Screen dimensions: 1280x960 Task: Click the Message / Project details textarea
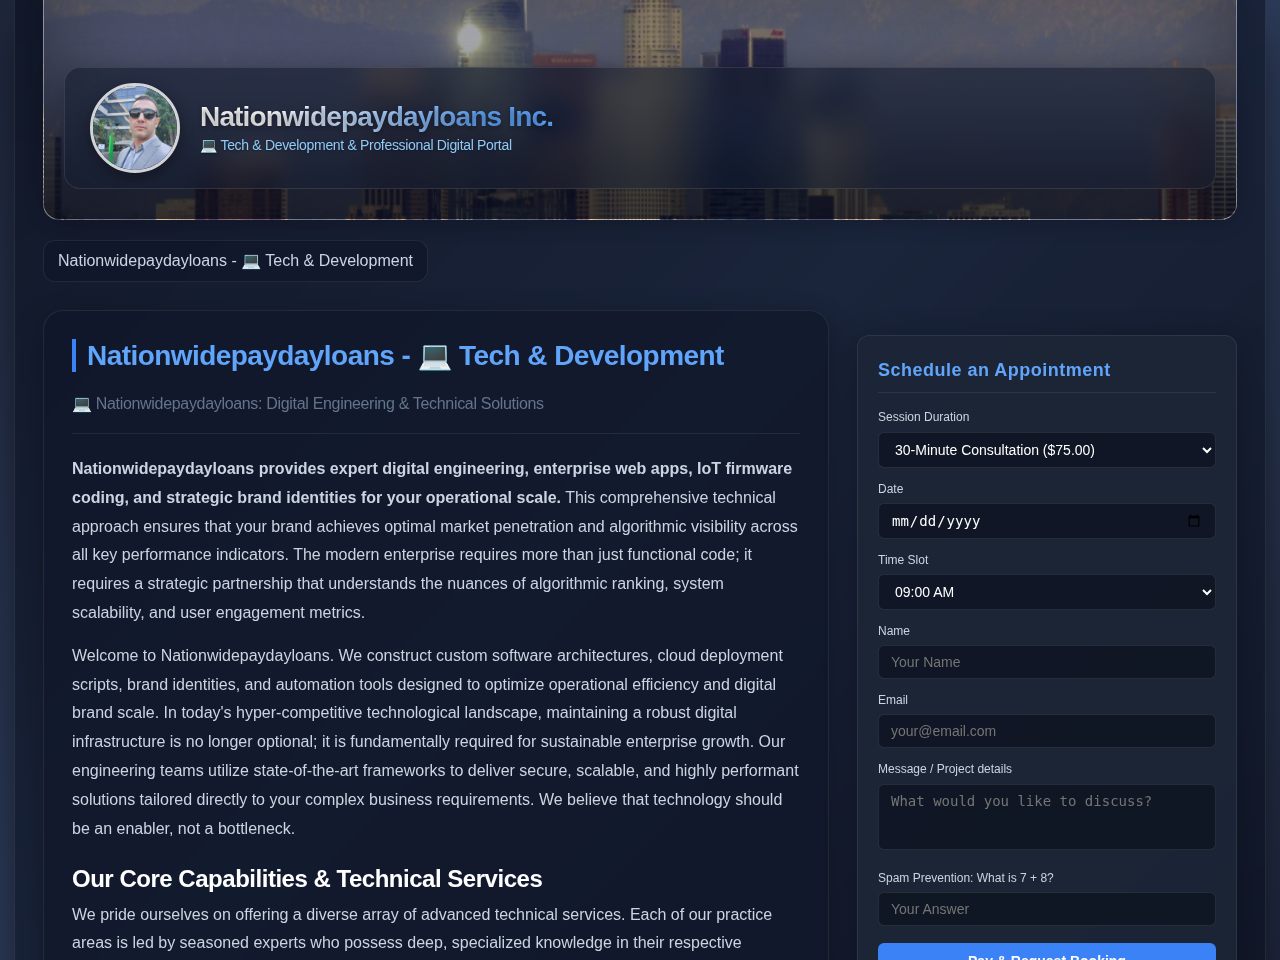click(x=1047, y=817)
